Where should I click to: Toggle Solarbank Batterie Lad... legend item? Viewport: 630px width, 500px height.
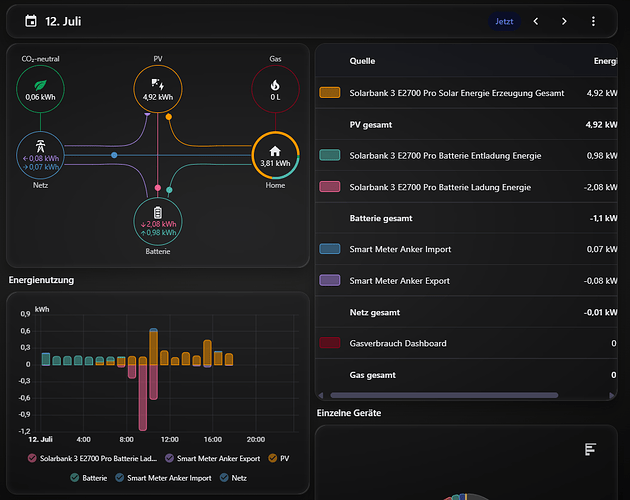92,458
